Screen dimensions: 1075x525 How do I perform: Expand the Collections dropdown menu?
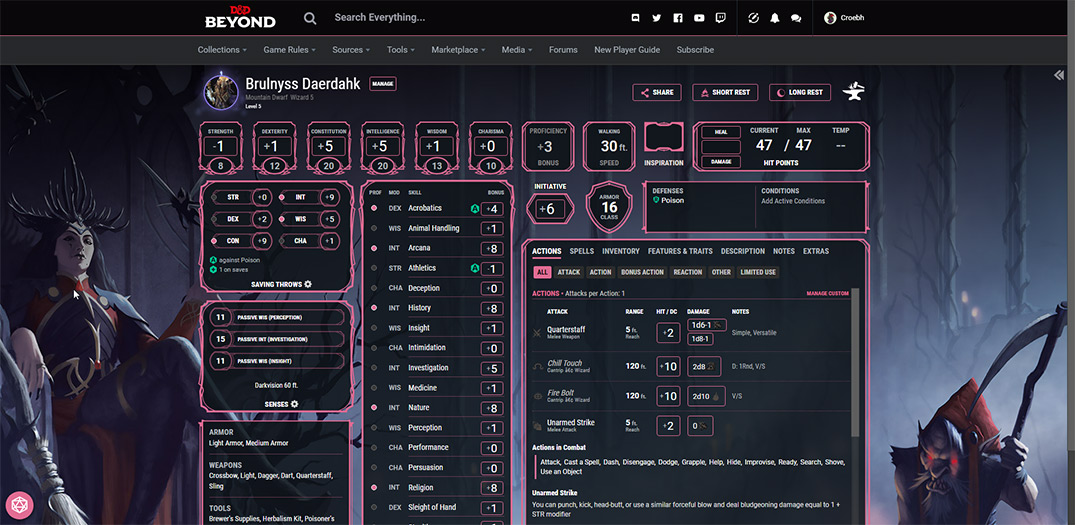coord(222,50)
